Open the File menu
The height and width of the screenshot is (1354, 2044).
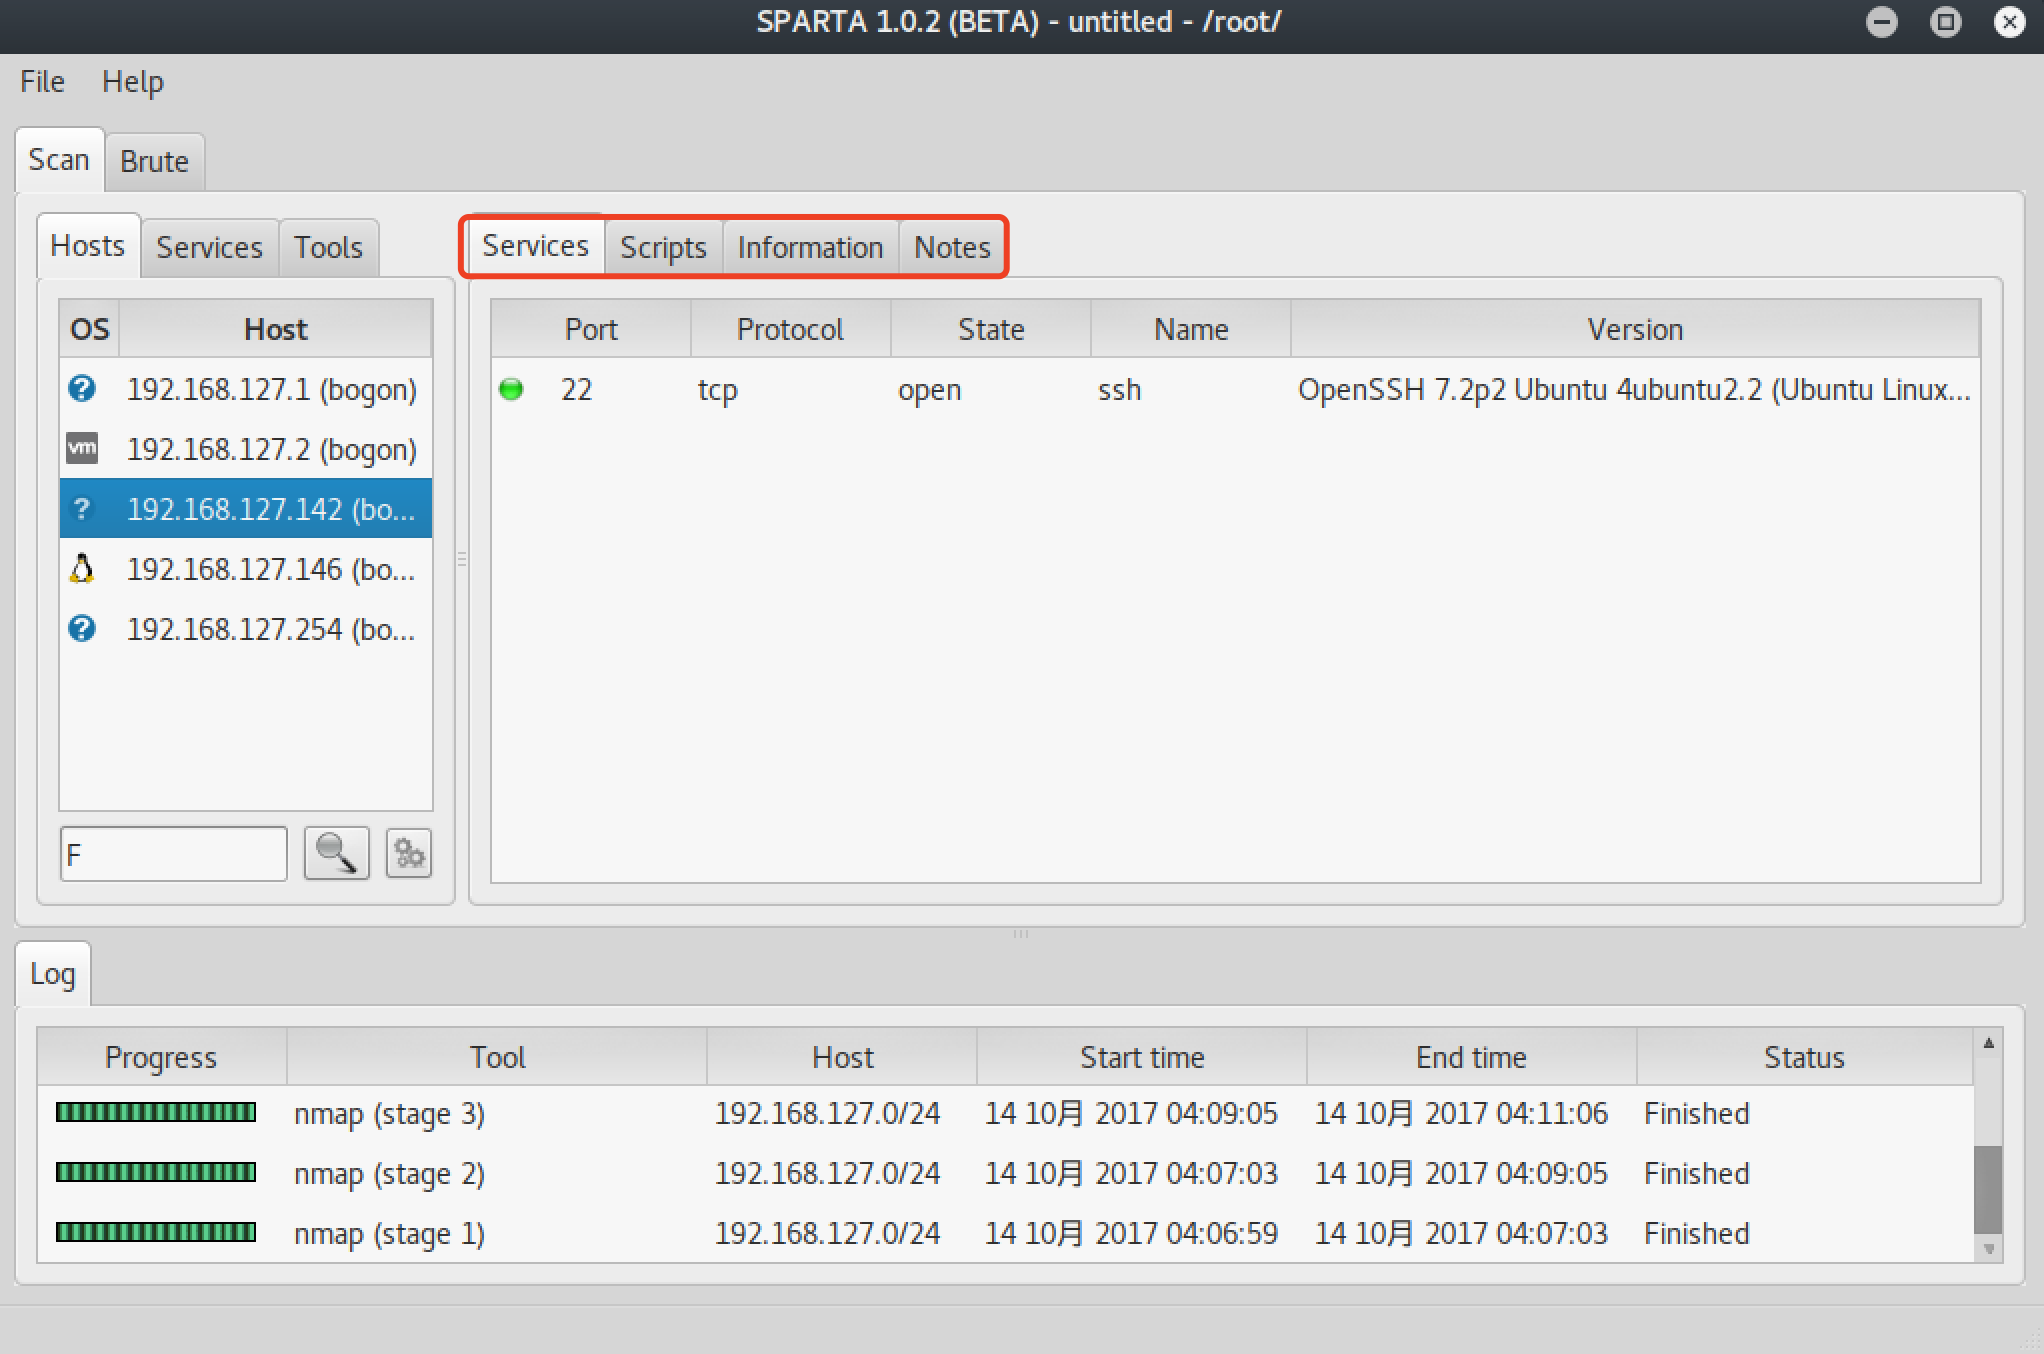pyautogui.click(x=42, y=82)
